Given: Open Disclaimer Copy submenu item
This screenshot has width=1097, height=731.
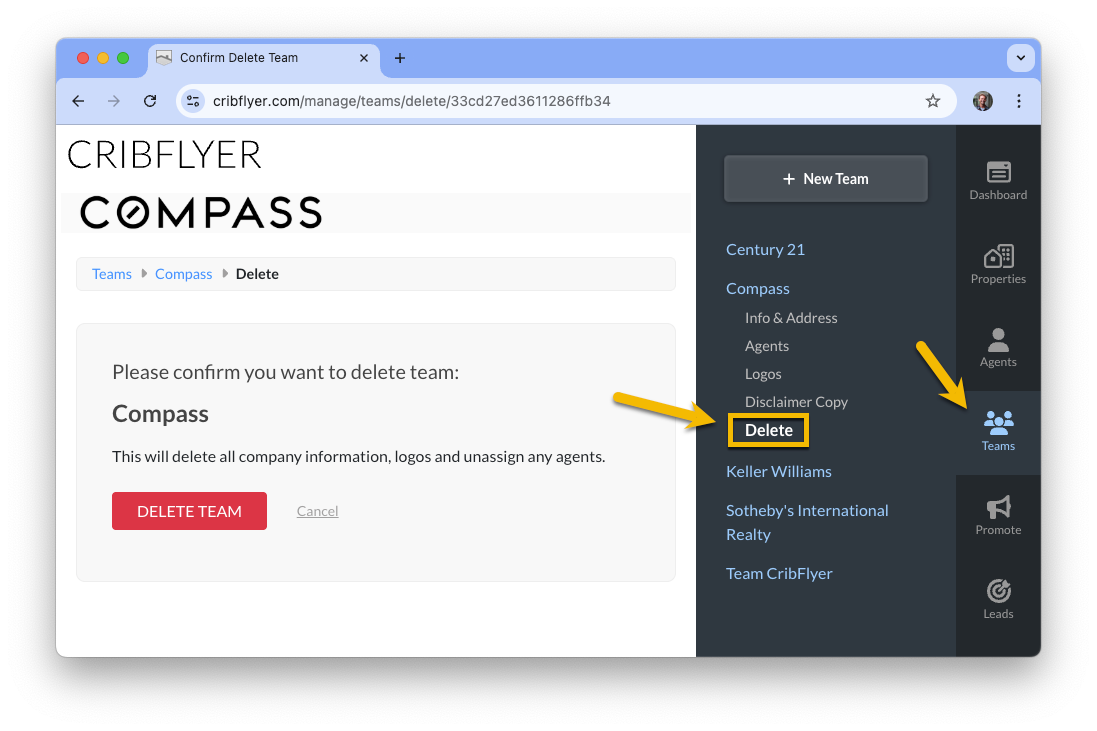Looking at the screenshot, I should (x=795, y=402).
